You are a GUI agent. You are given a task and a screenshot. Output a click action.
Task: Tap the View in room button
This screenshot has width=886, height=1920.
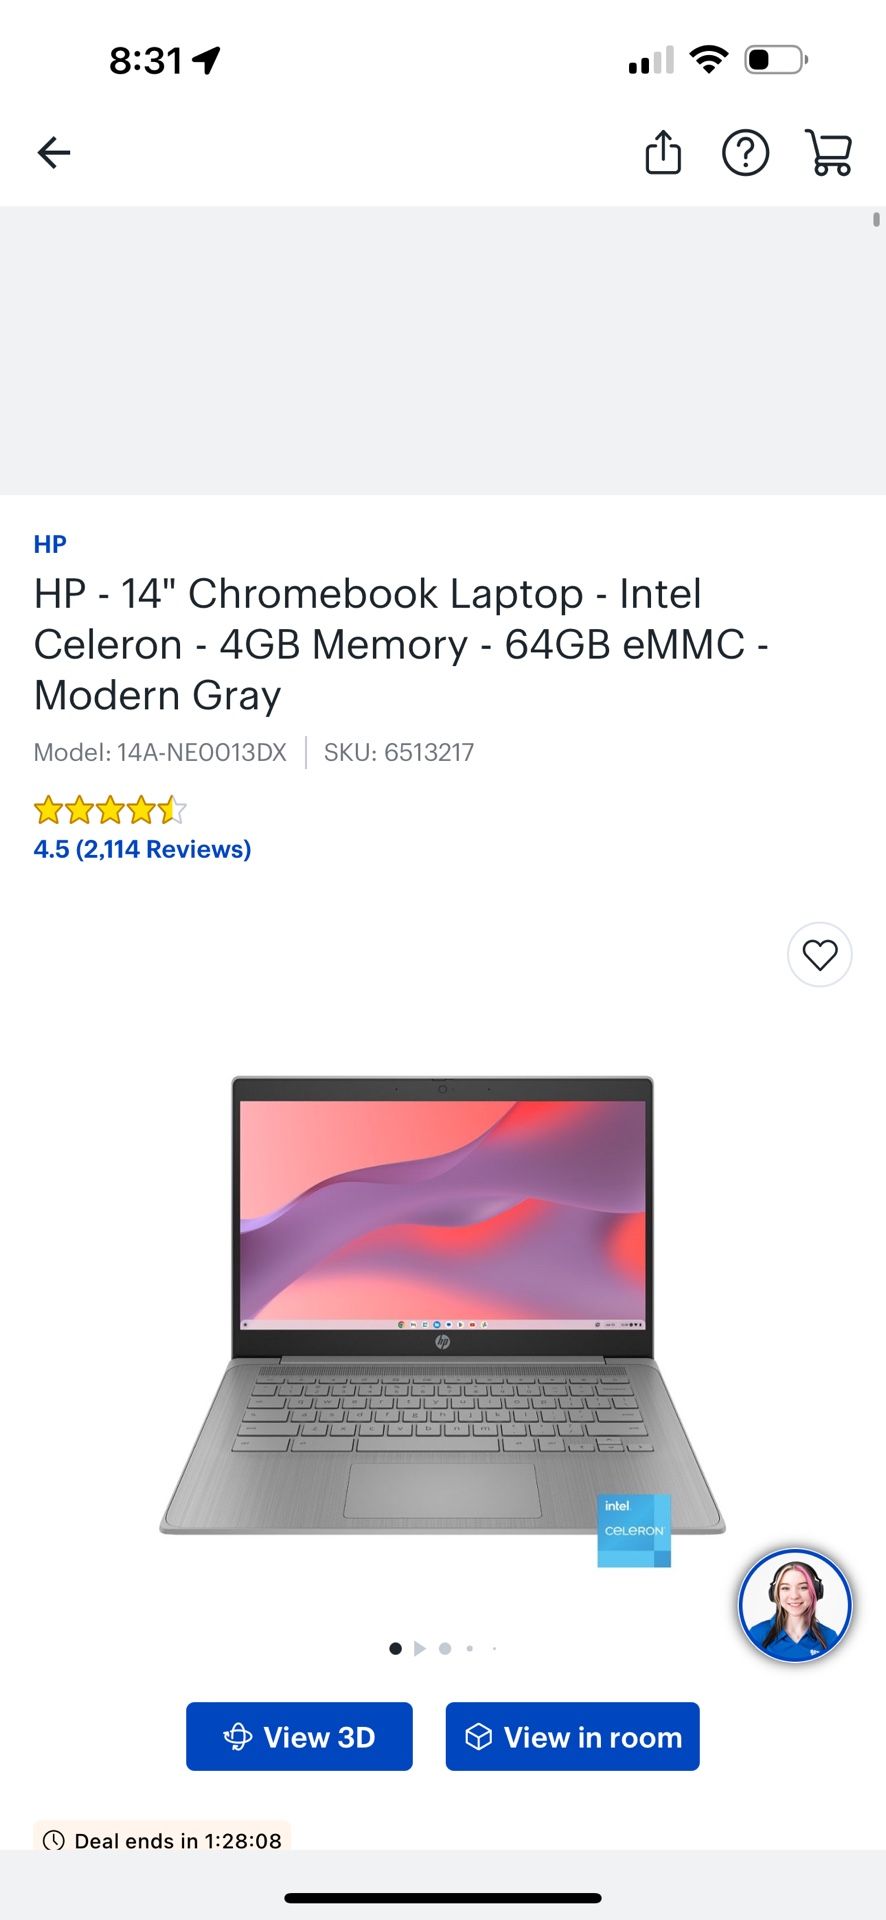click(573, 1737)
